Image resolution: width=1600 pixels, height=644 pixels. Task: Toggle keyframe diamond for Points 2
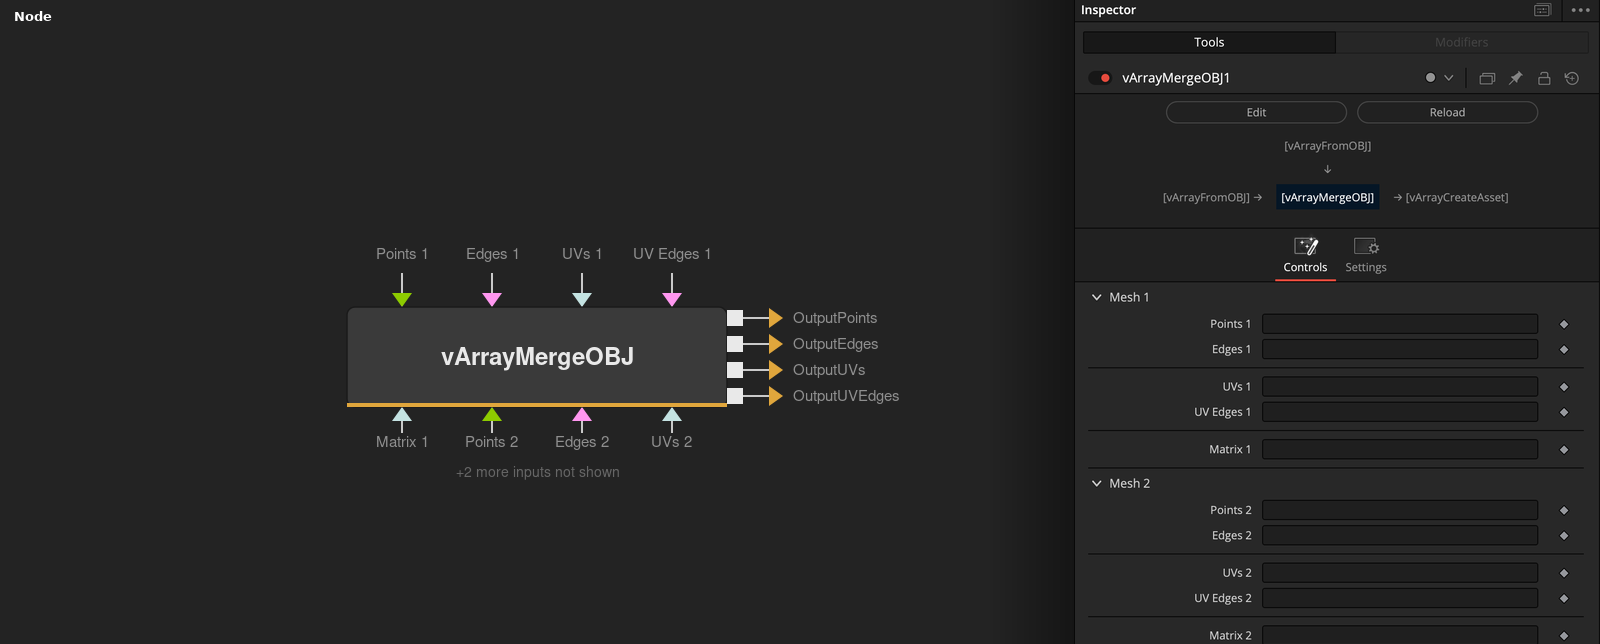(1564, 511)
